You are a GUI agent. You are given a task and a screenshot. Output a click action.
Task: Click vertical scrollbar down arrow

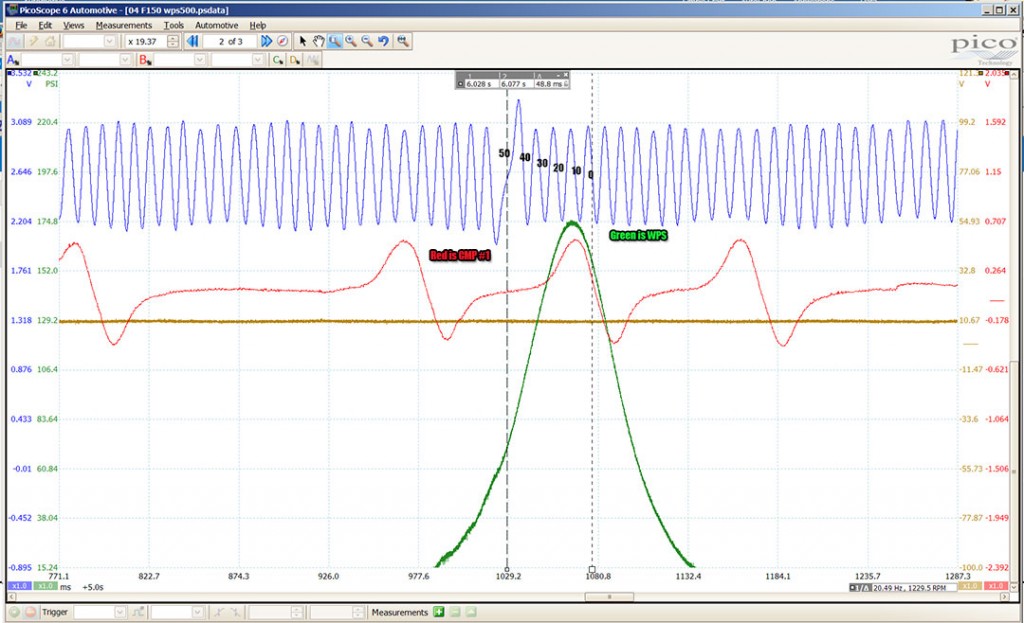click(x=1016, y=586)
